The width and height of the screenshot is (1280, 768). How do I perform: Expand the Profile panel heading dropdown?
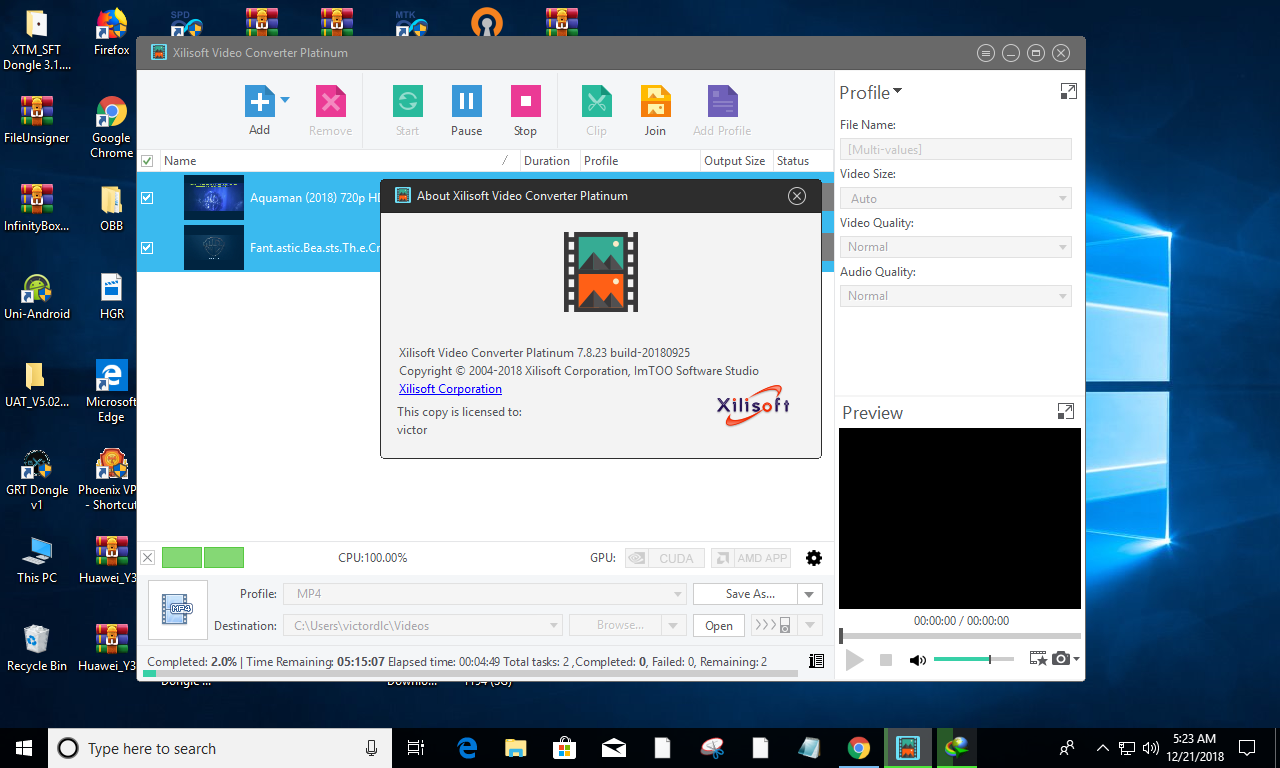click(x=898, y=91)
